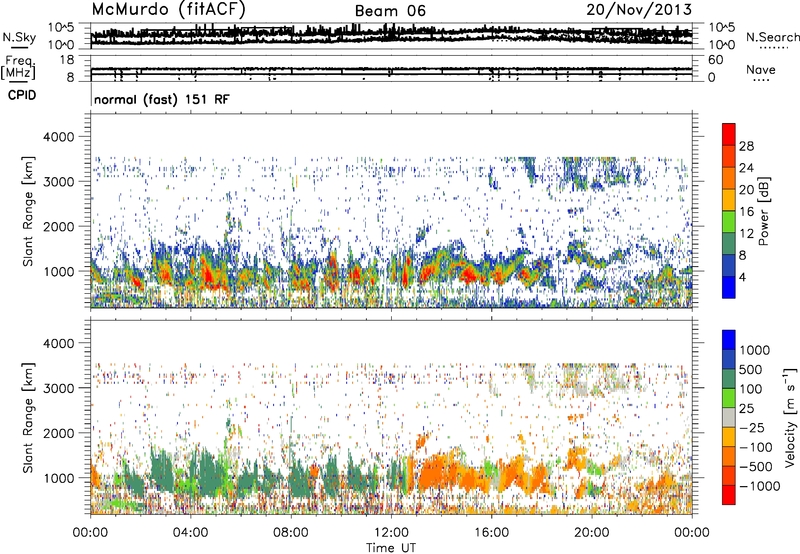The width and height of the screenshot is (800, 554).
Task: Click the 'Slant Range [km]' label of velocity panel
Action: point(28,417)
